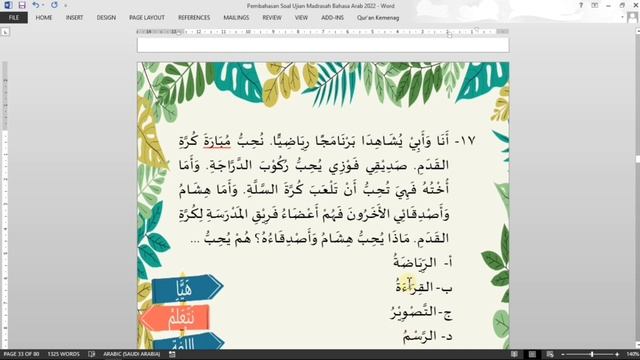Save the document with the Save icon
The width and height of the screenshot is (640, 360).
pos(22,5)
